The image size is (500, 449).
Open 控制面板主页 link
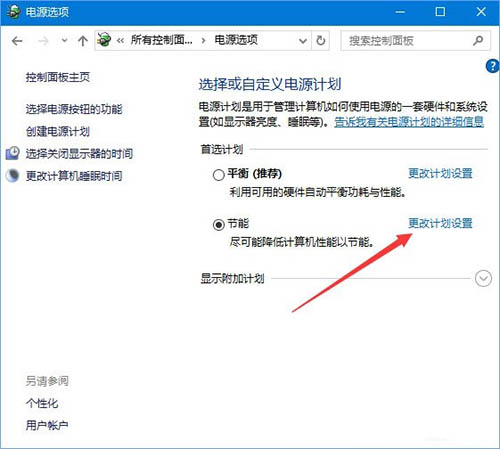pos(58,77)
